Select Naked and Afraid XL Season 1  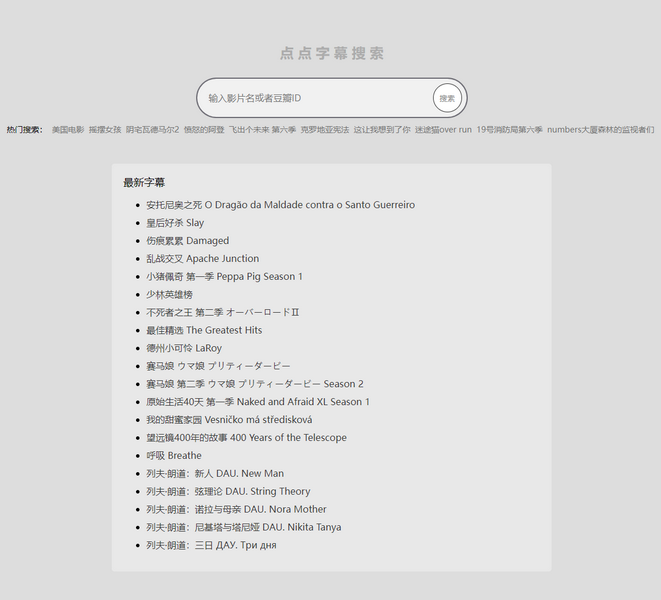coord(258,402)
